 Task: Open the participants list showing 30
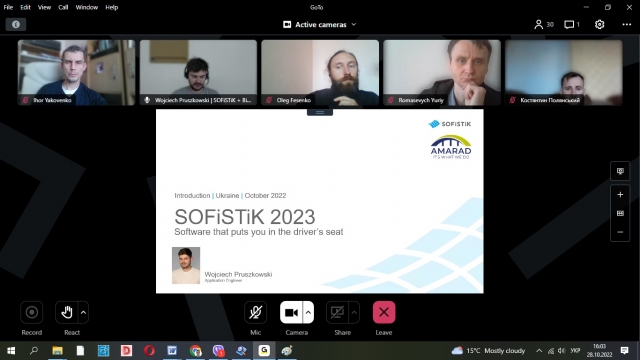pyautogui.click(x=544, y=24)
